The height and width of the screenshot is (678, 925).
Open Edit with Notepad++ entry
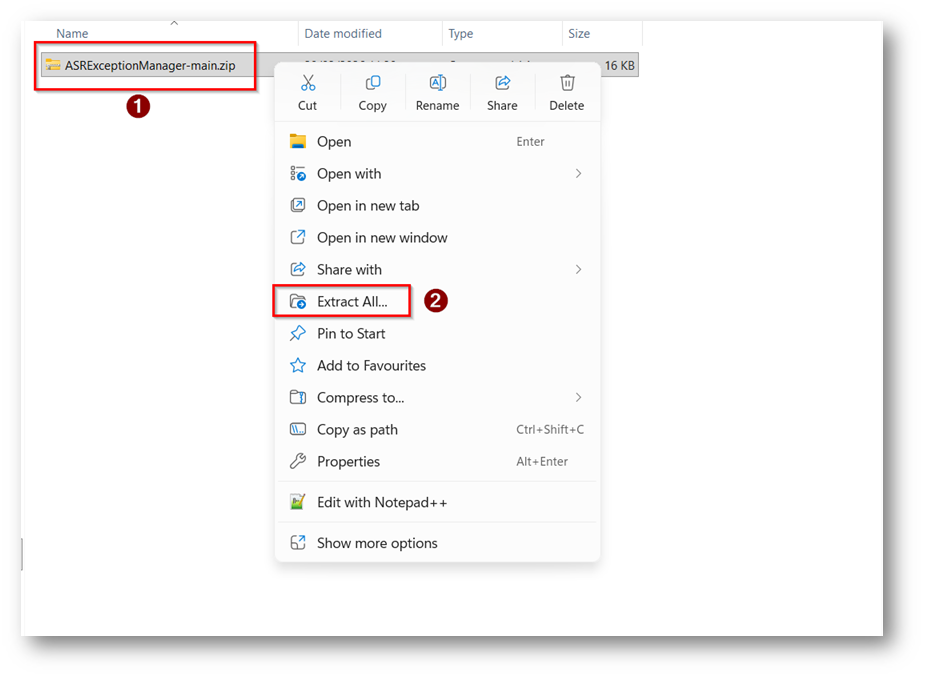[x=381, y=503]
